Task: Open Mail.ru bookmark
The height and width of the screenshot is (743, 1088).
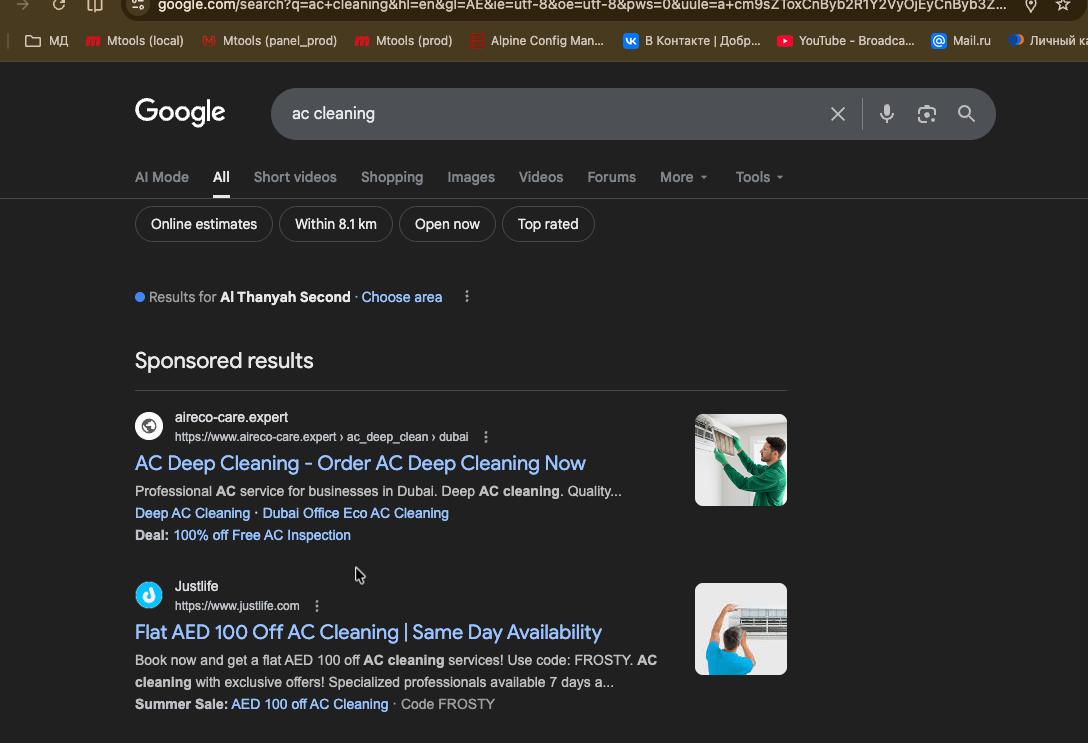Action: 961,41
